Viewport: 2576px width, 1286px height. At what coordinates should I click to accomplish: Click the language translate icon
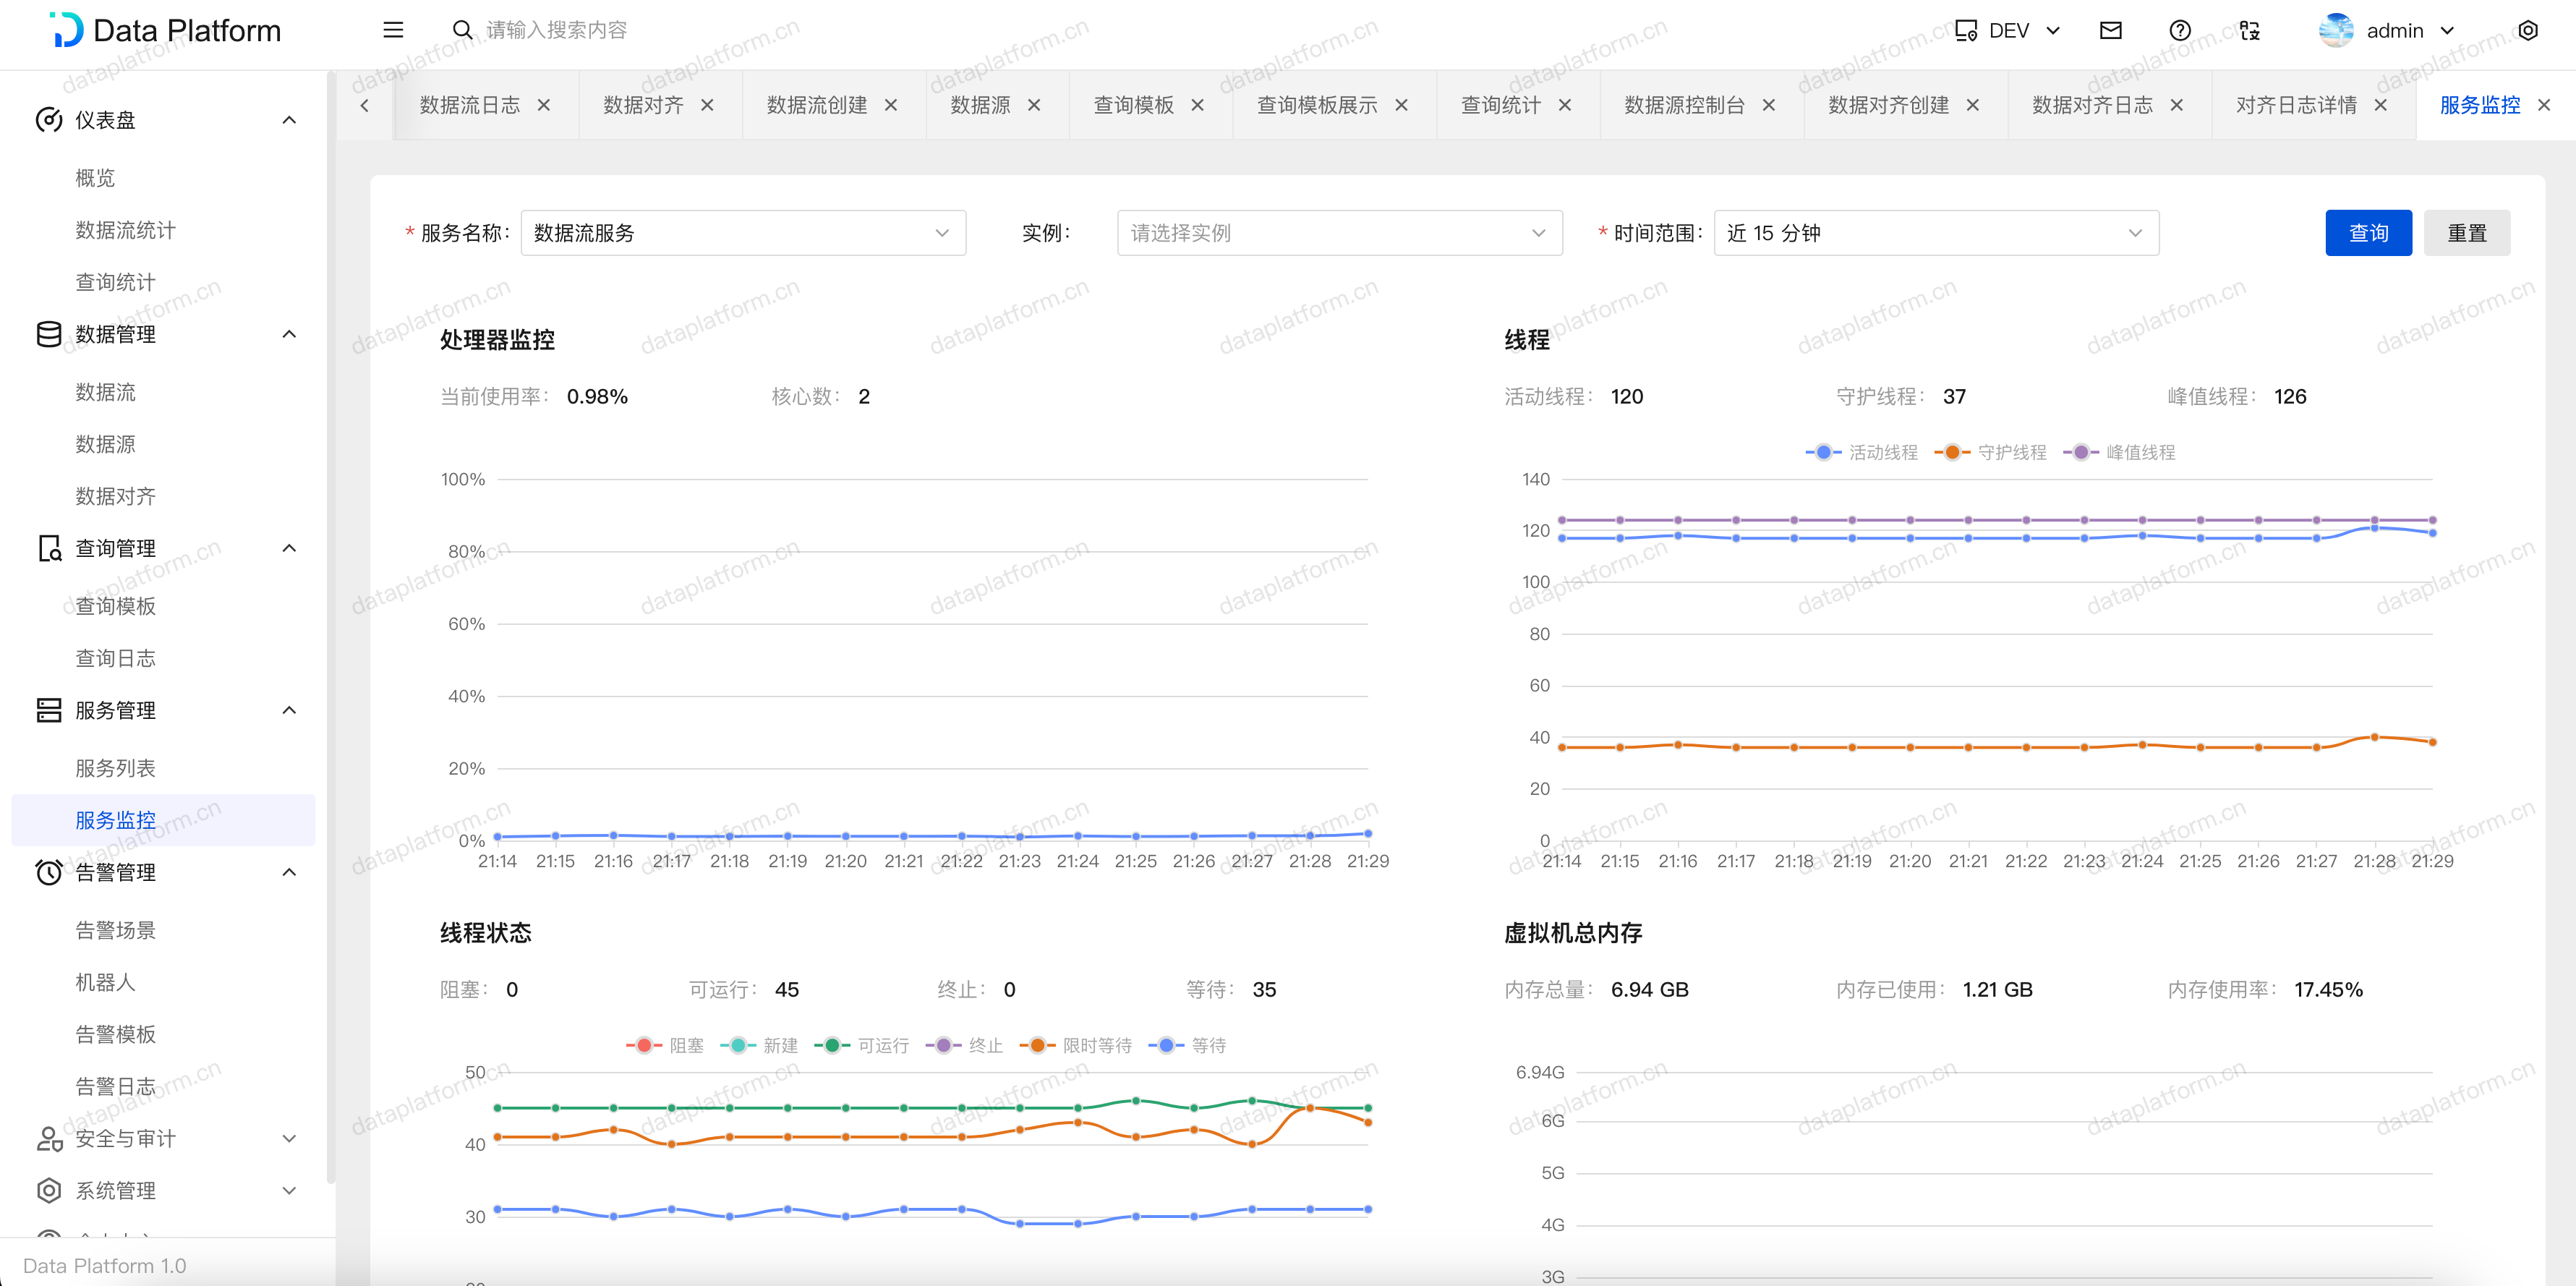2249,30
